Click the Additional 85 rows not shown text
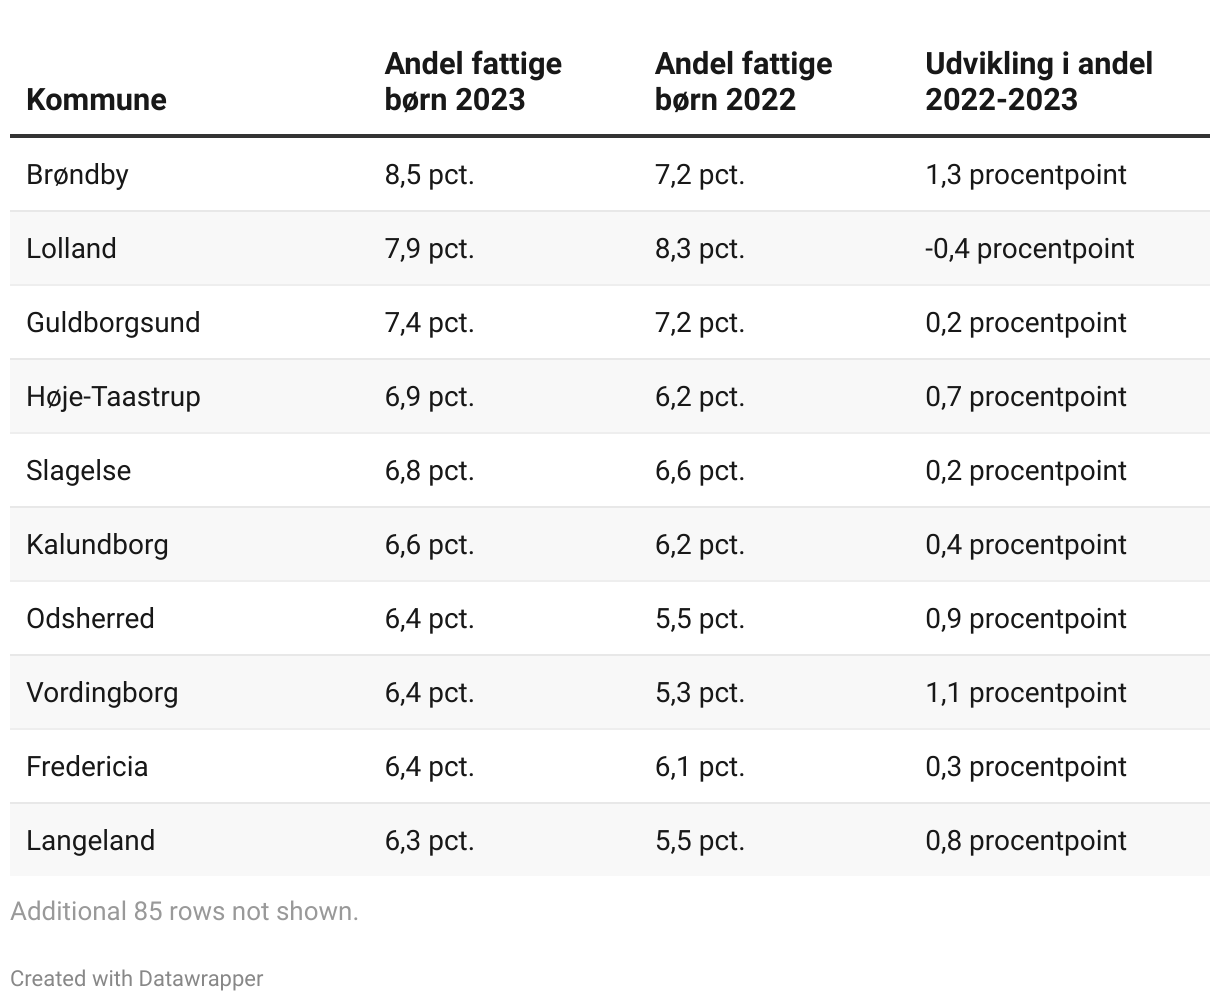Image resolution: width=1220 pixels, height=1002 pixels. coord(184,911)
